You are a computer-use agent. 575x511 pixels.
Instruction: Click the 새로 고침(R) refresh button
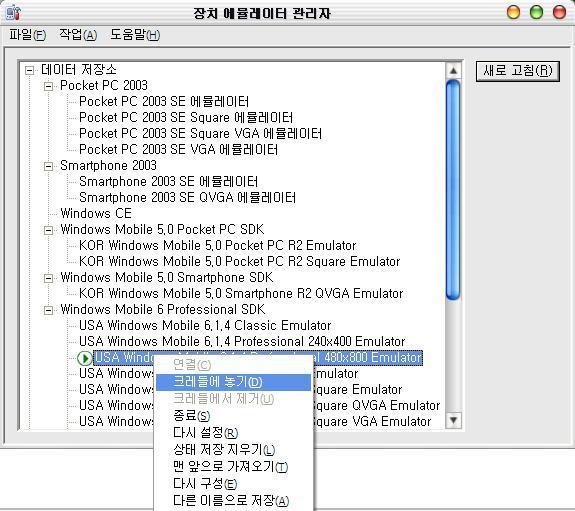517,71
